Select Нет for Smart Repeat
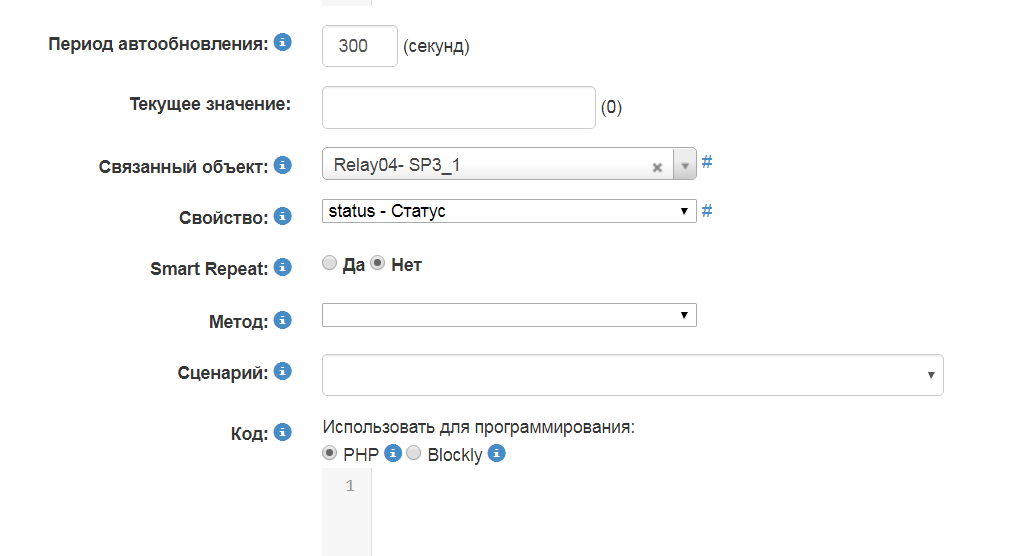1023x556 pixels. point(378,264)
